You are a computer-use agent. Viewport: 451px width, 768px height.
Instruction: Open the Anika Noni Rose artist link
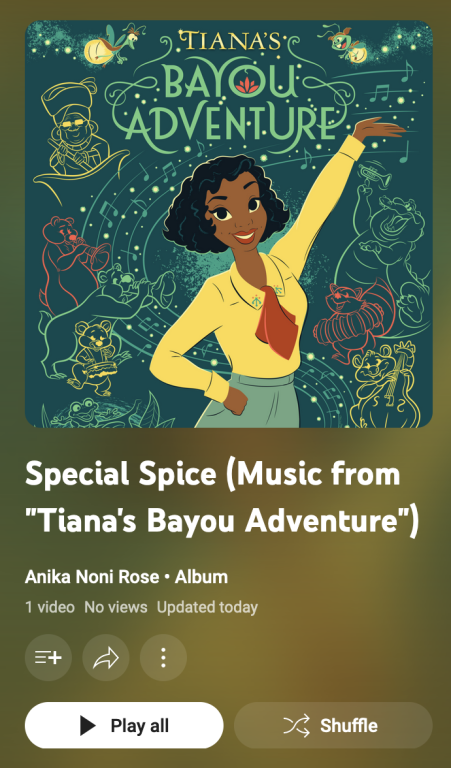pyautogui.click(x=92, y=577)
